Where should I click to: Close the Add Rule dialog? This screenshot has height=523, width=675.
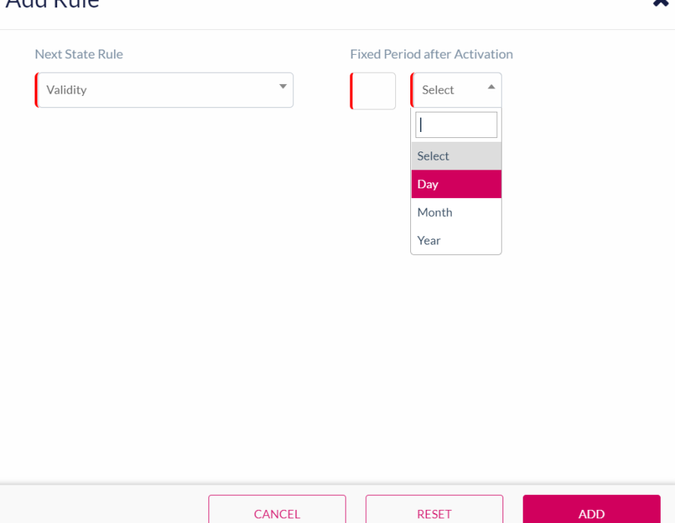coord(660,3)
